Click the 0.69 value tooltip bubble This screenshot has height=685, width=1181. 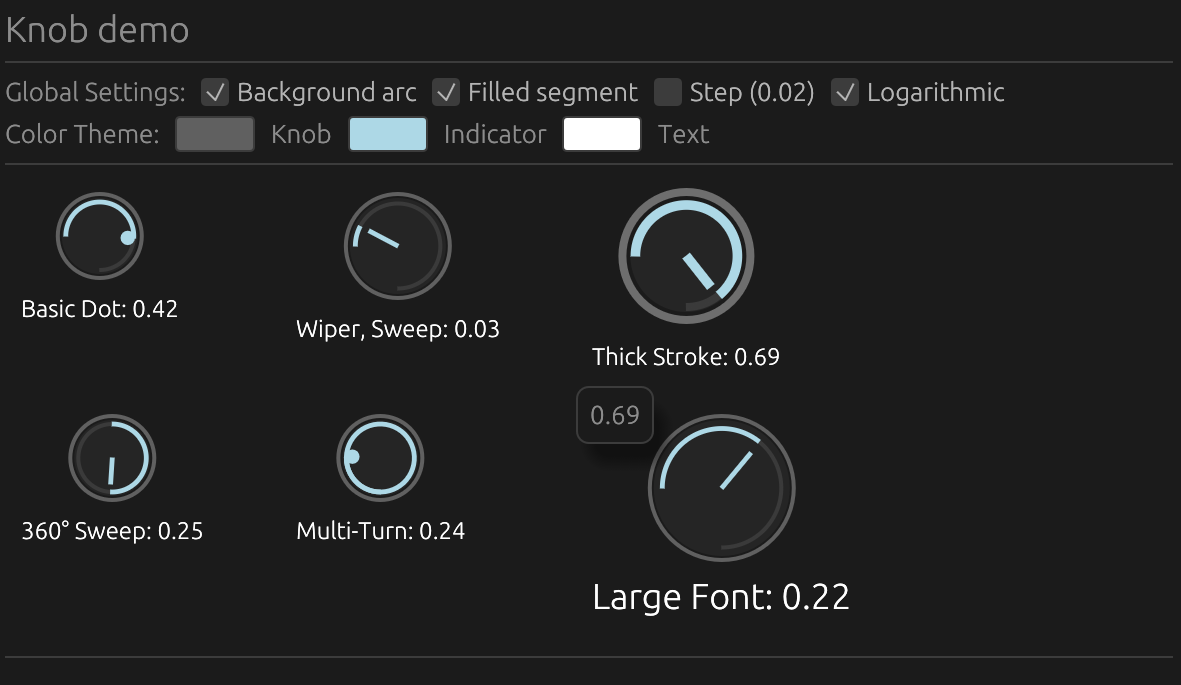pyautogui.click(x=614, y=414)
